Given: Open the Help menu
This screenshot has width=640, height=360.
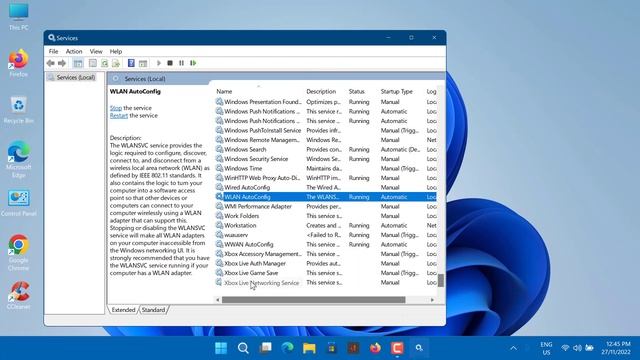Looking at the screenshot, I should point(116,51).
